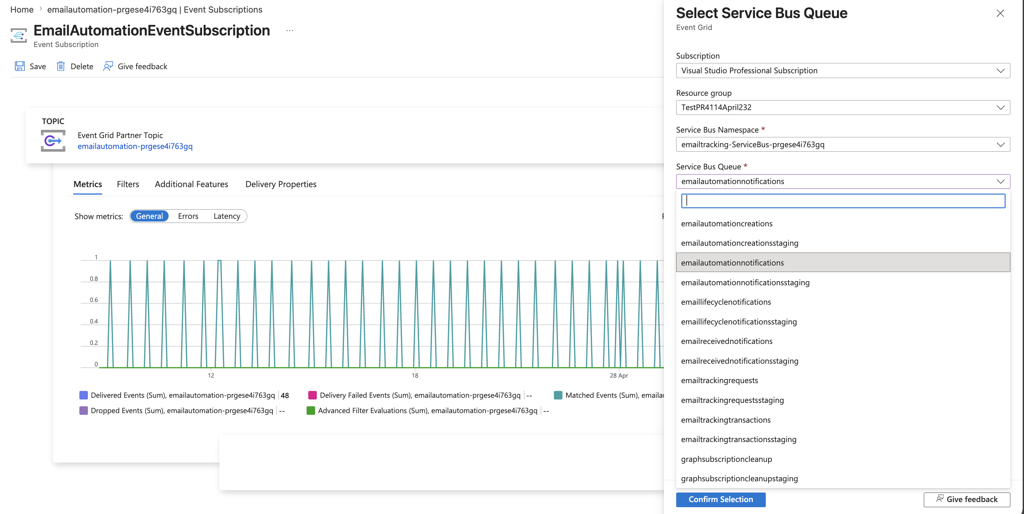Select emailautomationcreations queue
The height and width of the screenshot is (514, 1024).
click(x=843, y=223)
